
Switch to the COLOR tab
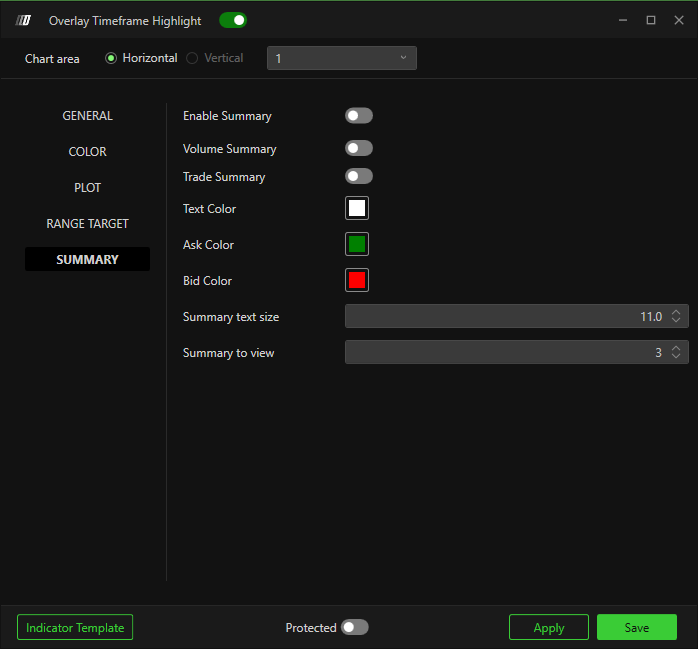[88, 152]
